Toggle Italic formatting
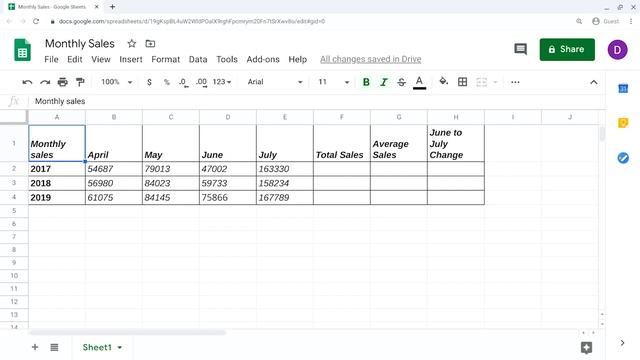 [384, 82]
